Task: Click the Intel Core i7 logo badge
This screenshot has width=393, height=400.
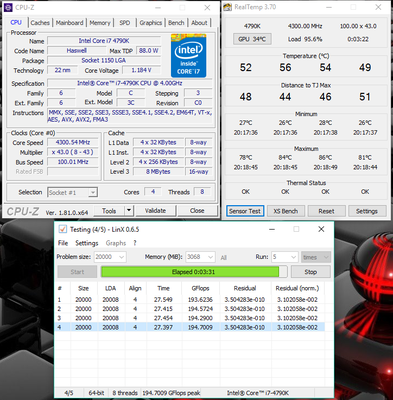Action: pos(189,56)
